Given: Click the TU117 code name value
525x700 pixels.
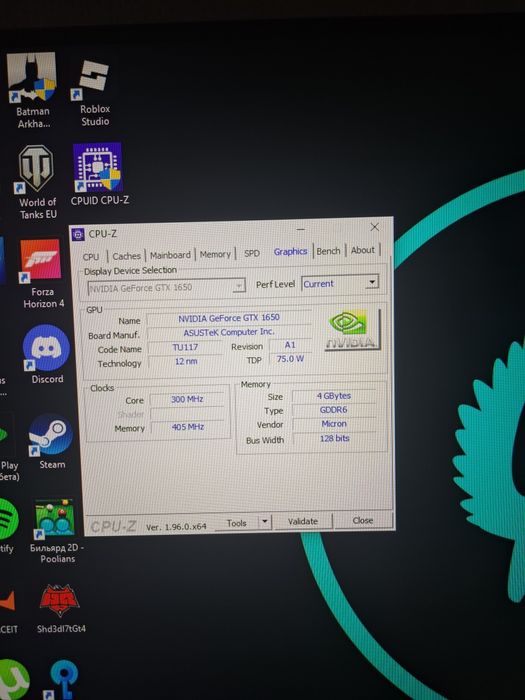Looking at the screenshot, I should coord(185,347).
